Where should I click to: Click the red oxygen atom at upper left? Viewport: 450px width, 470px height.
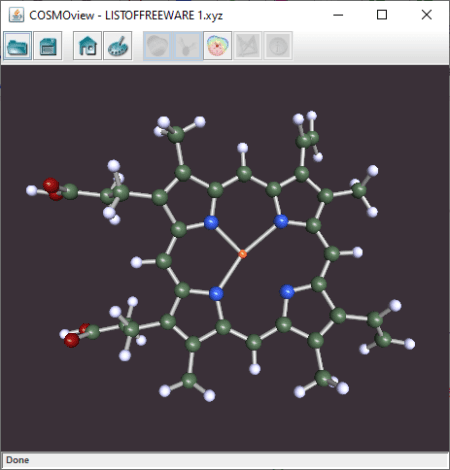click(x=51, y=185)
